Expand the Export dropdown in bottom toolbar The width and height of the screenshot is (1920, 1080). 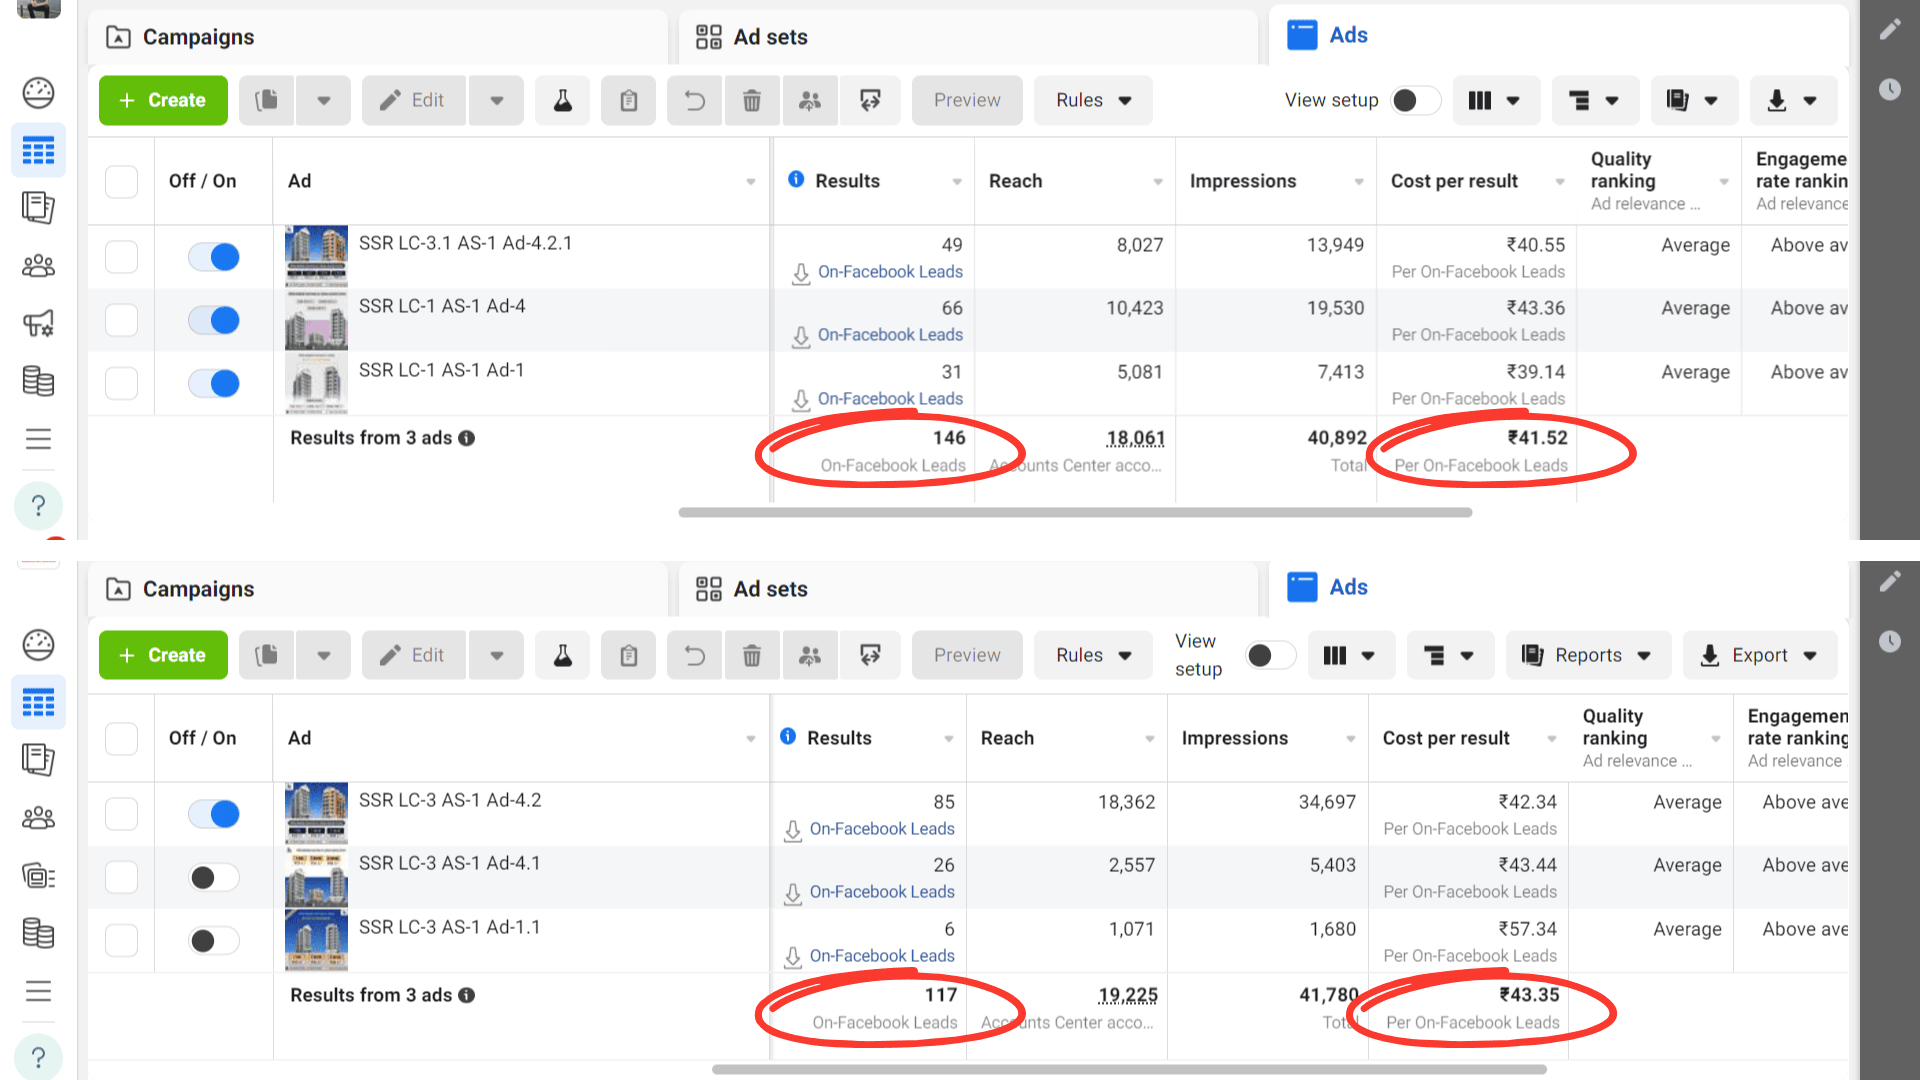click(1760, 655)
